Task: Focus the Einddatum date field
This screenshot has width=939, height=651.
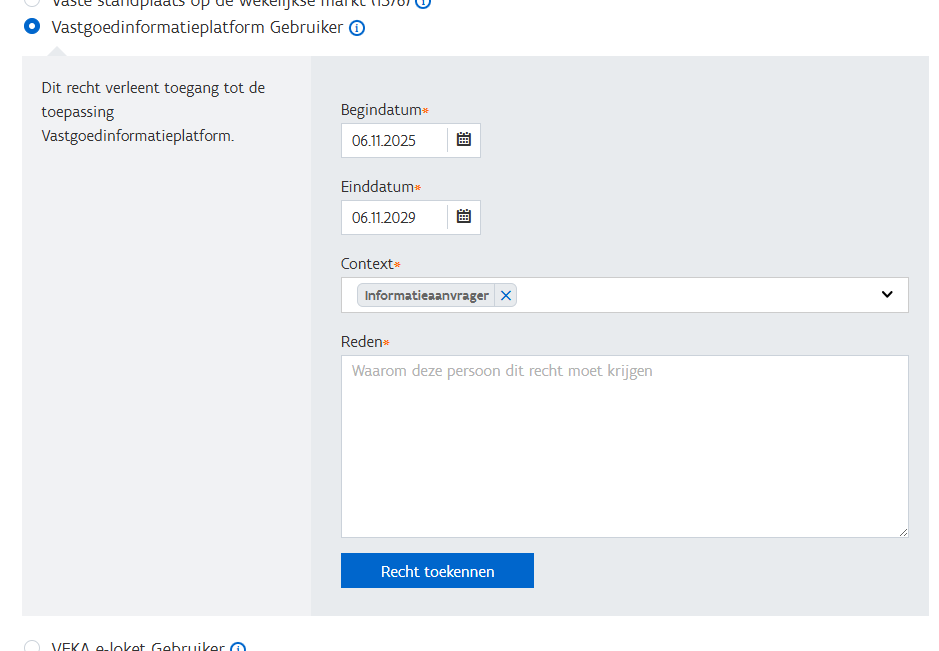Action: (393, 217)
